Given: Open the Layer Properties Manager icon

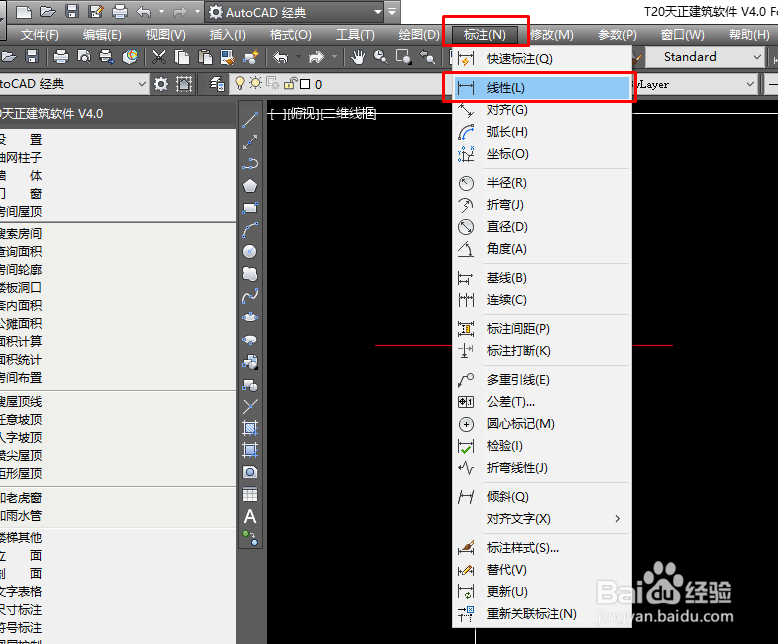Looking at the screenshot, I should click(x=217, y=84).
